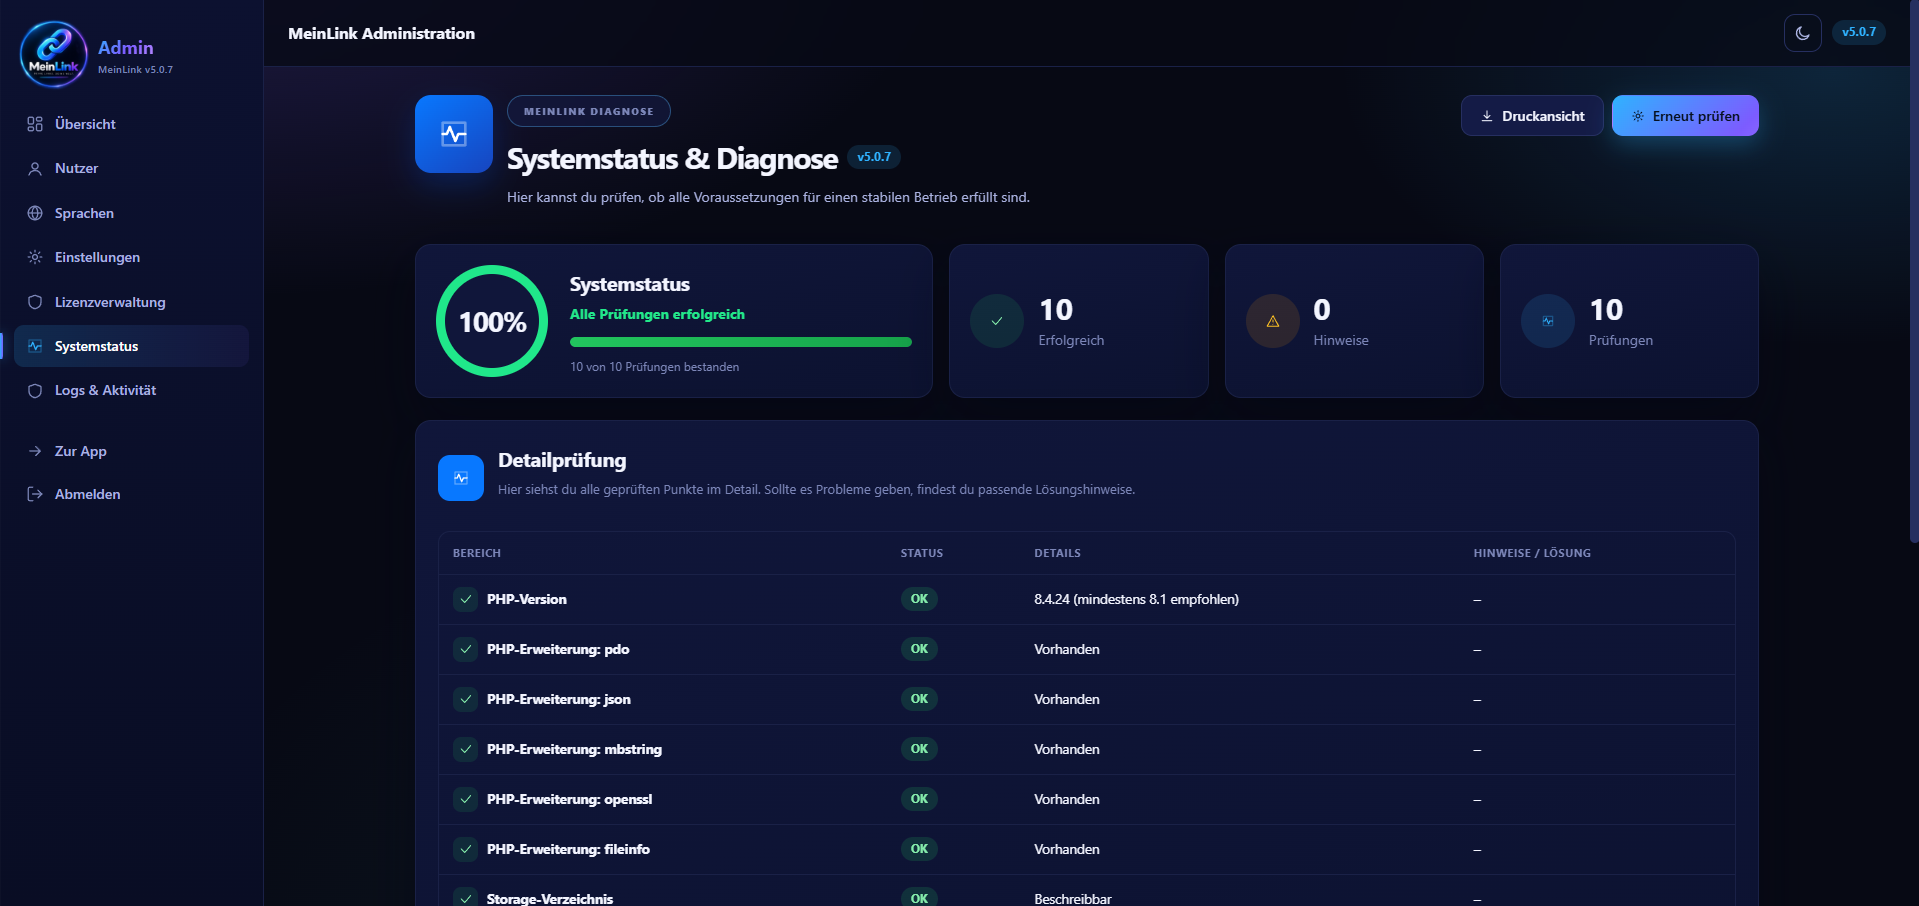Click the HINWEISE / LÖSUNG column header

[1532, 553]
